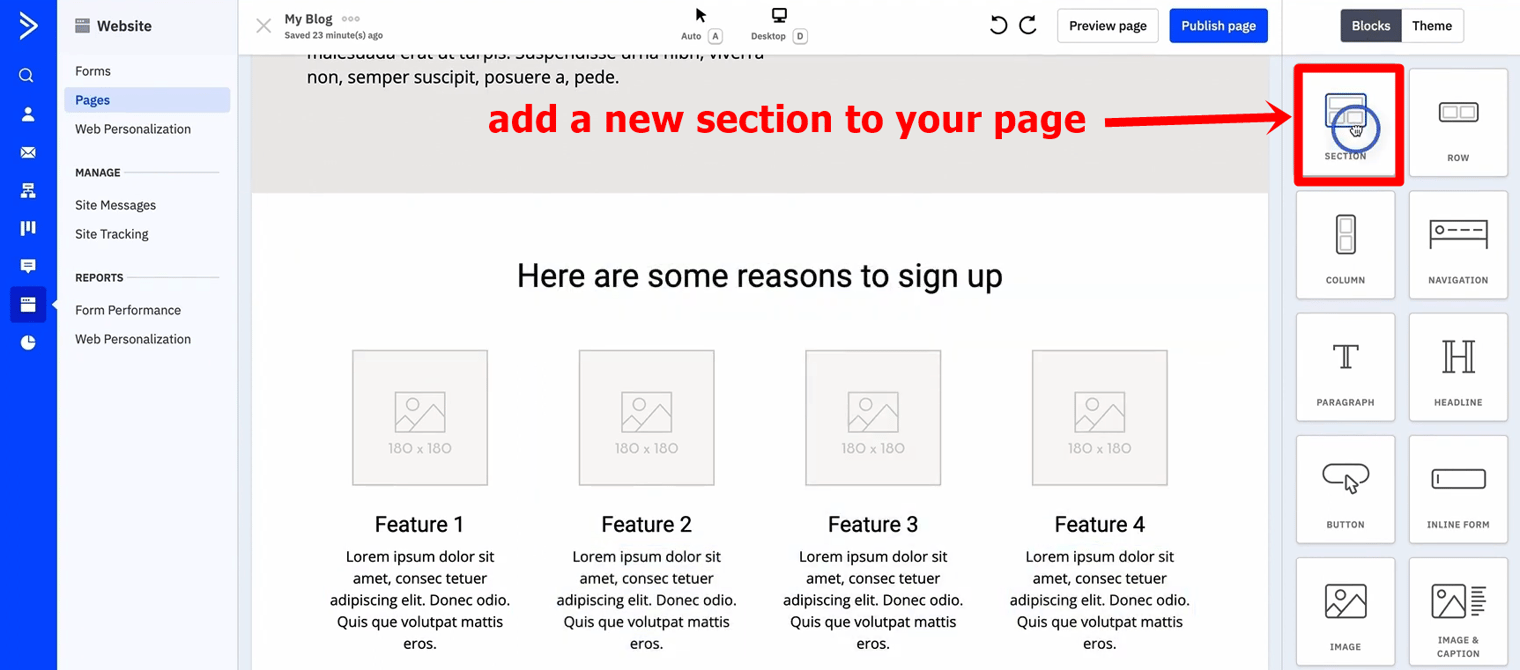The image size is (1520, 670).
Task: Click the Preview page button
Action: 1107,26
